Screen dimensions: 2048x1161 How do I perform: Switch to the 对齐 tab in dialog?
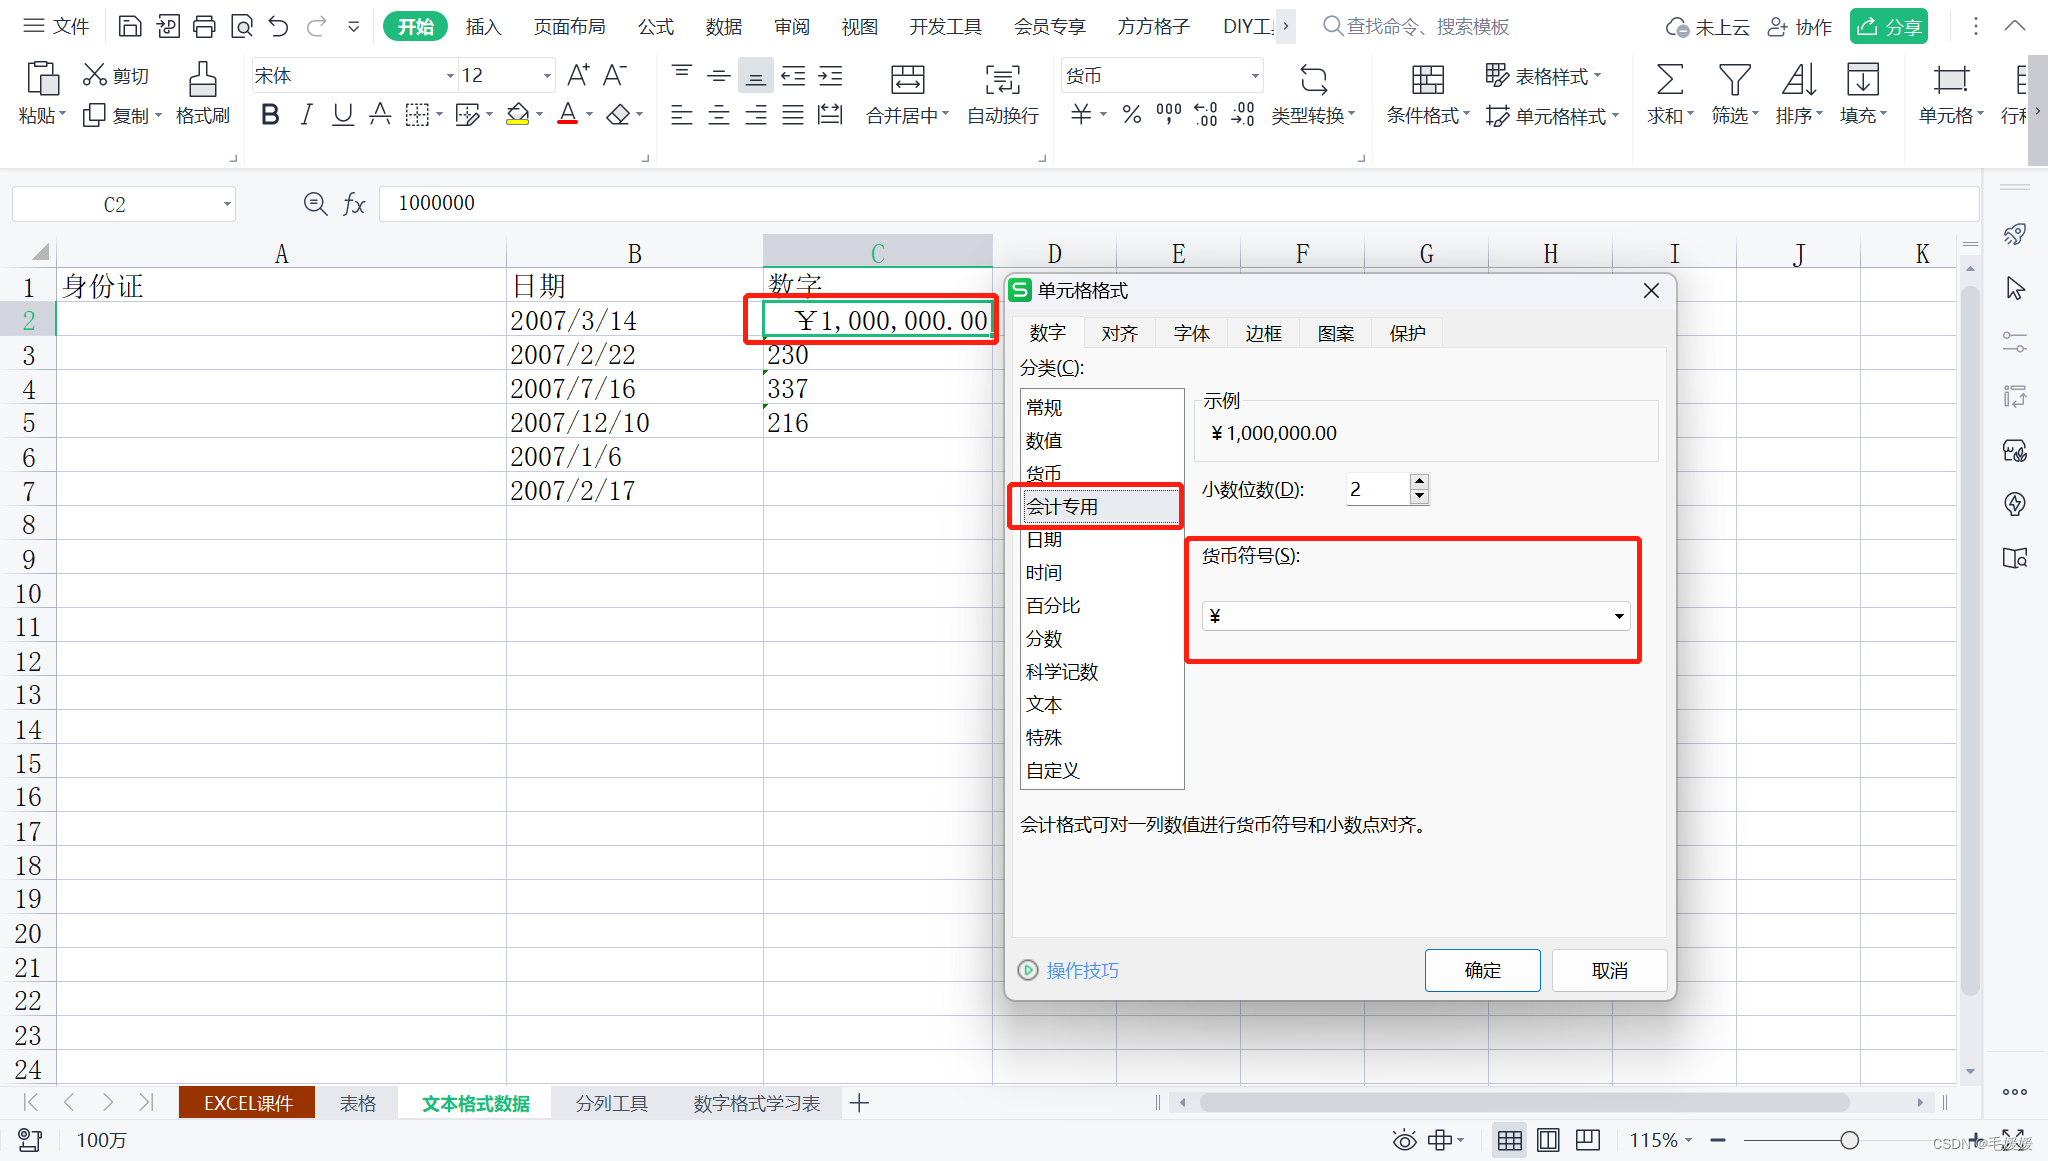pos(1119,333)
